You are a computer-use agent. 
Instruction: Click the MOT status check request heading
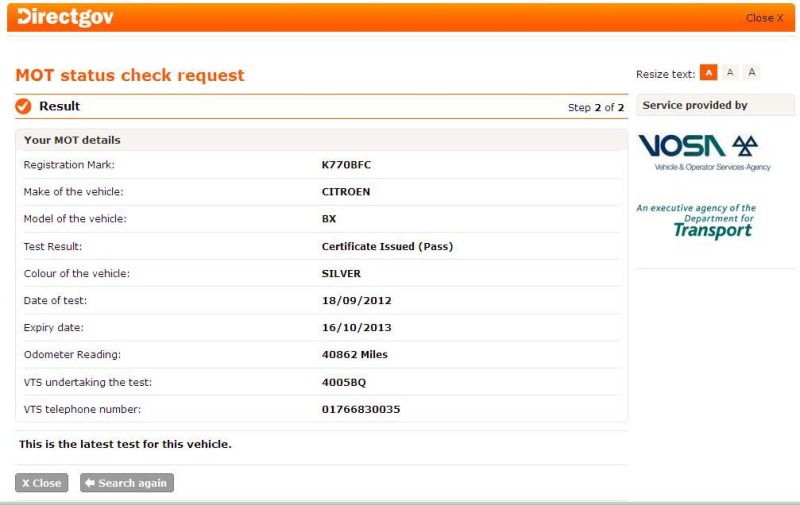(130, 75)
